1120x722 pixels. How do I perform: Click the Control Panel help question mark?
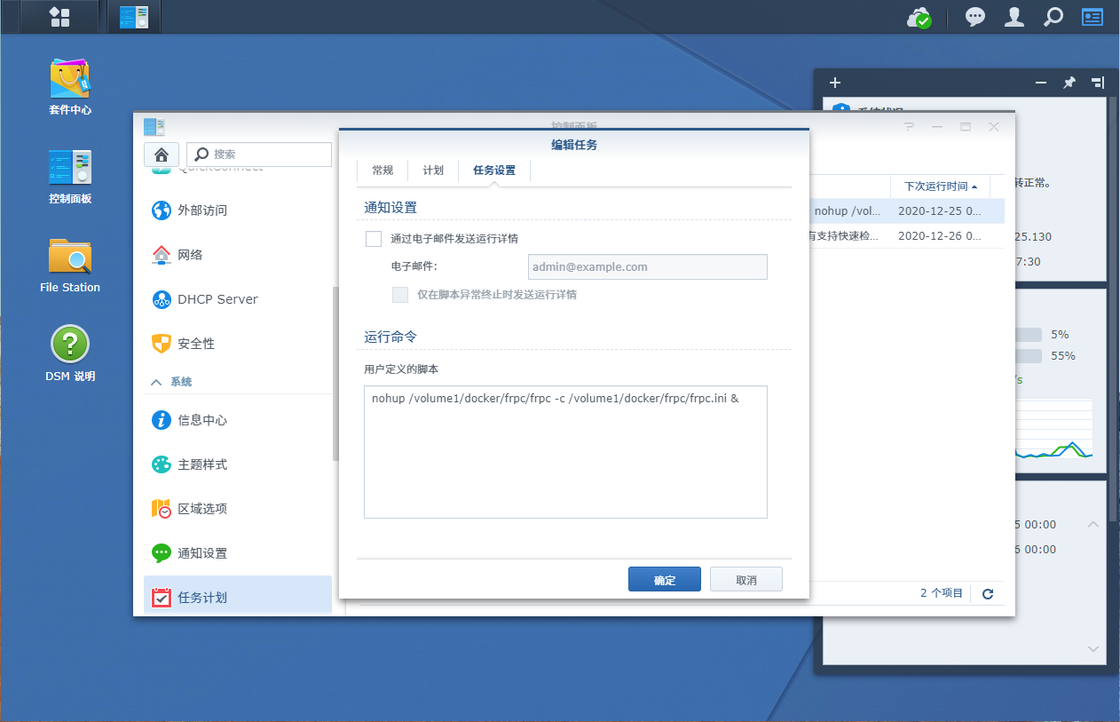(x=909, y=126)
